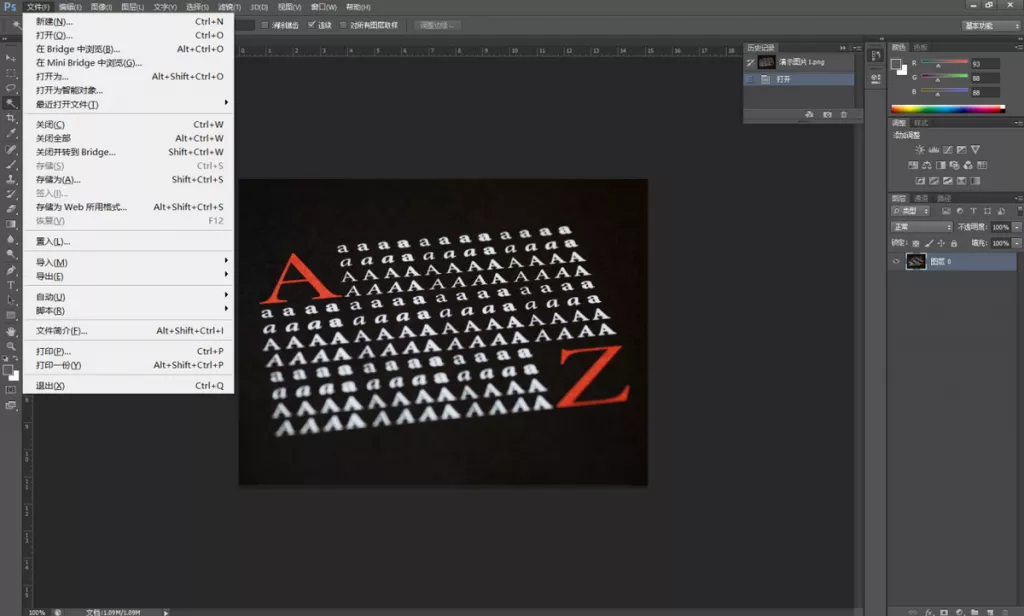1024x616 pixels.
Task: Toggle the 消除锯齿 anti-alias checkbox
Action: [264, 25]
